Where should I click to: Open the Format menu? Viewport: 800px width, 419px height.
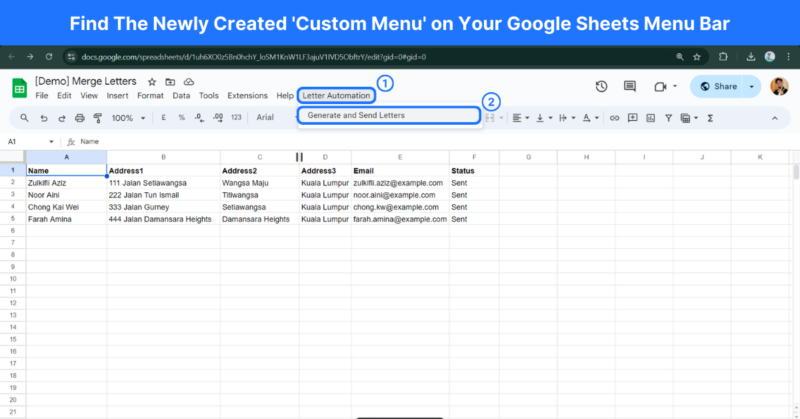151,95
